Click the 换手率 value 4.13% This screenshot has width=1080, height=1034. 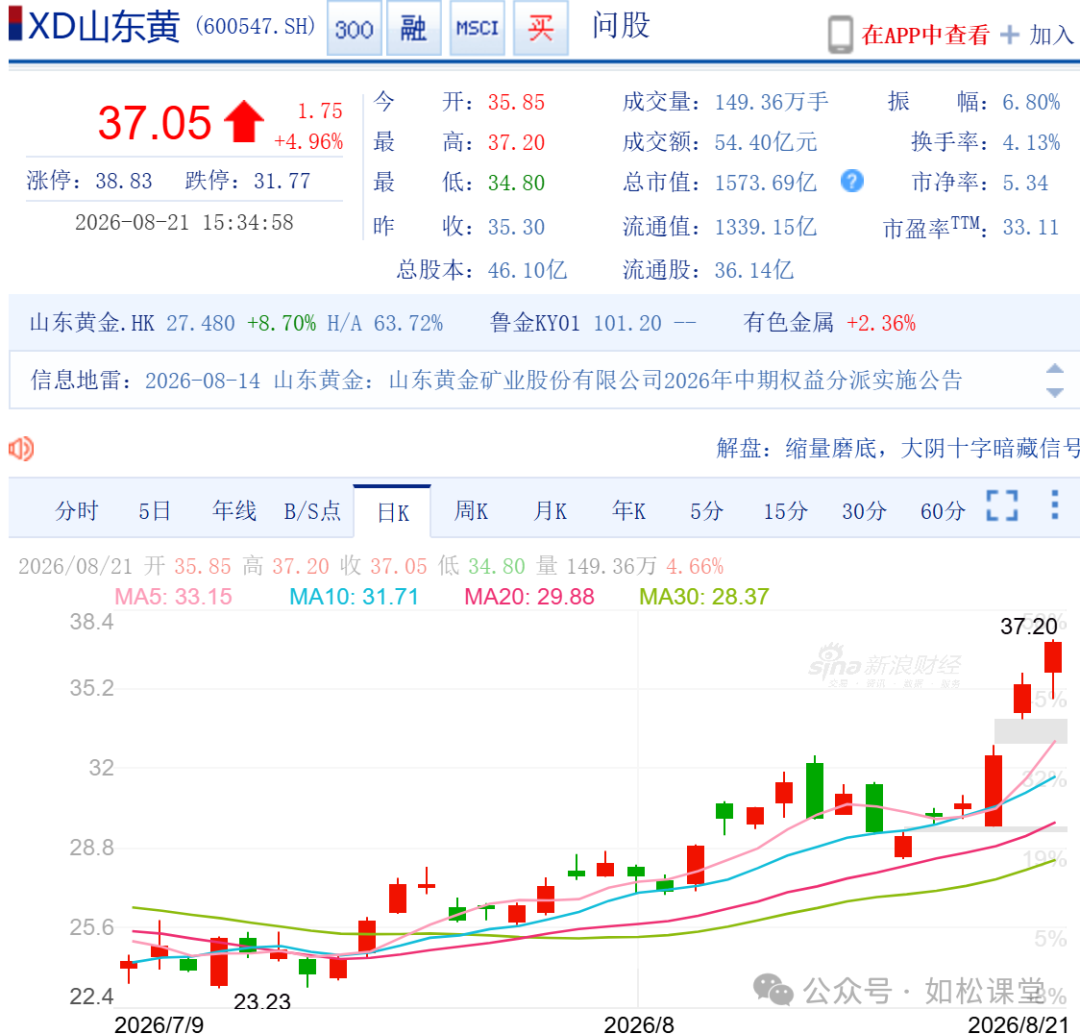(x=1031, y=142)
